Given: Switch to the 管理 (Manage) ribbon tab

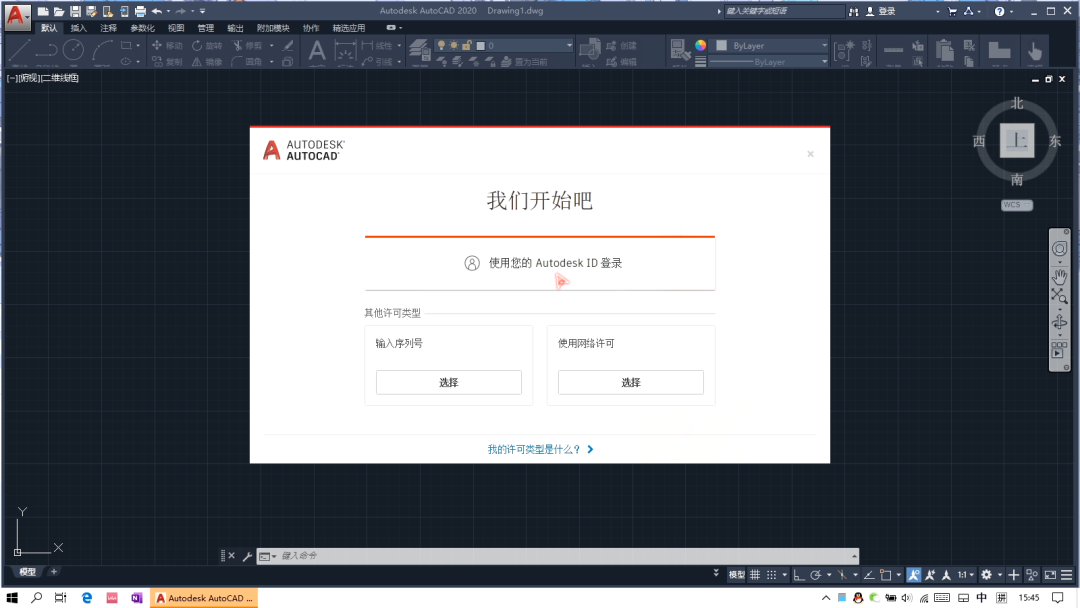Looking at the screenshot, I should click(206, 28).
